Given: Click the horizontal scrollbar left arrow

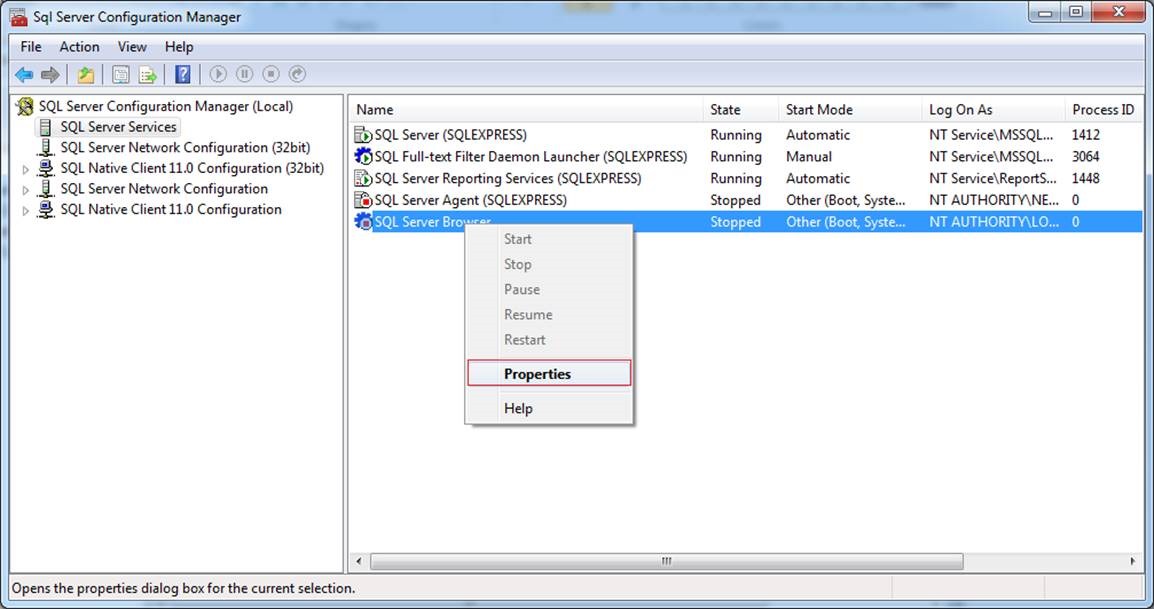Looking at the screenshot, I should [358, 561].
